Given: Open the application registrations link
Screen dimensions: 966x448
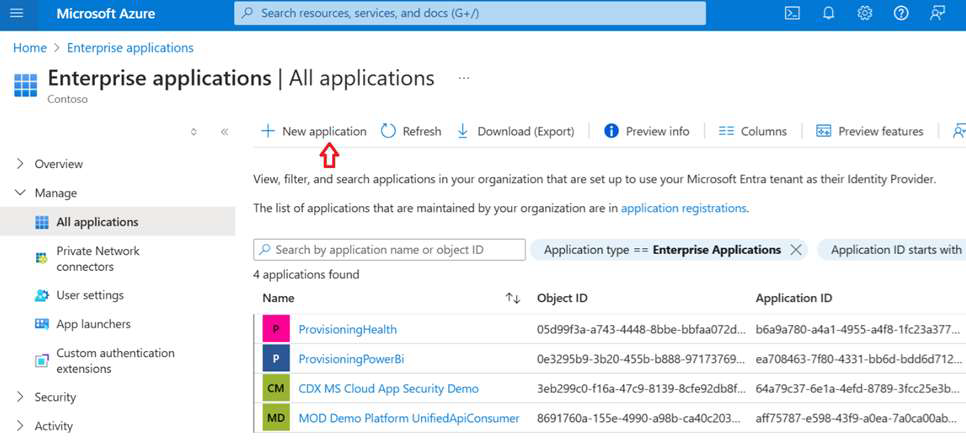Looking at the screenshot, I should [684, 208].
